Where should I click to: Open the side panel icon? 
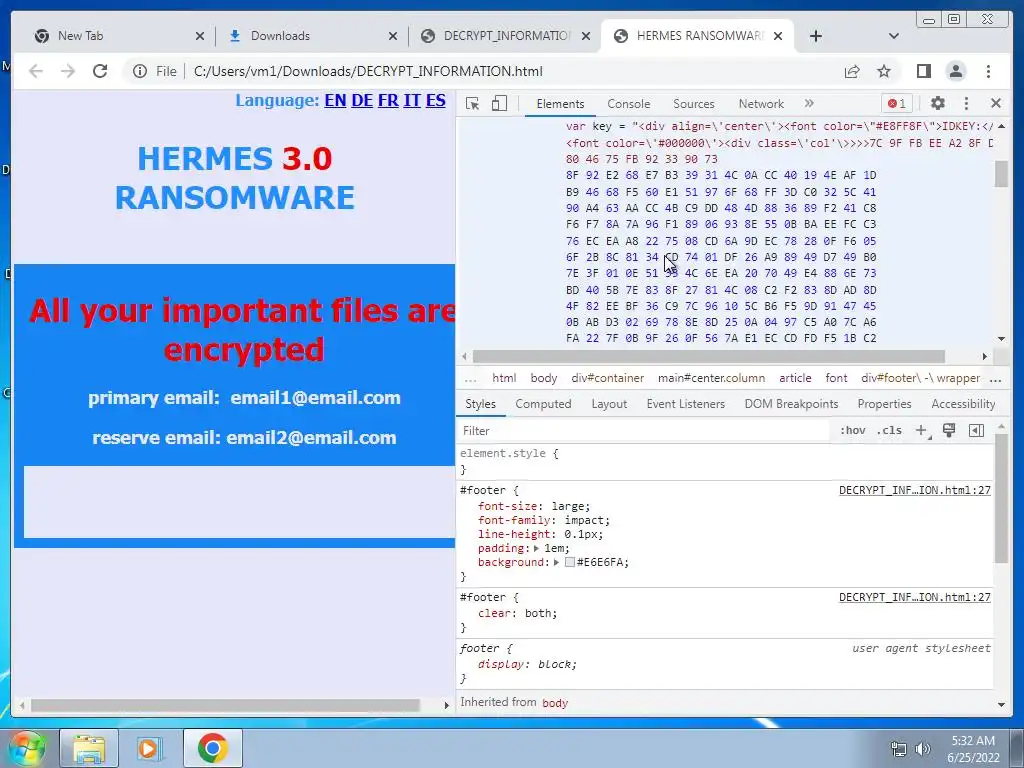(x=923, y=71)
